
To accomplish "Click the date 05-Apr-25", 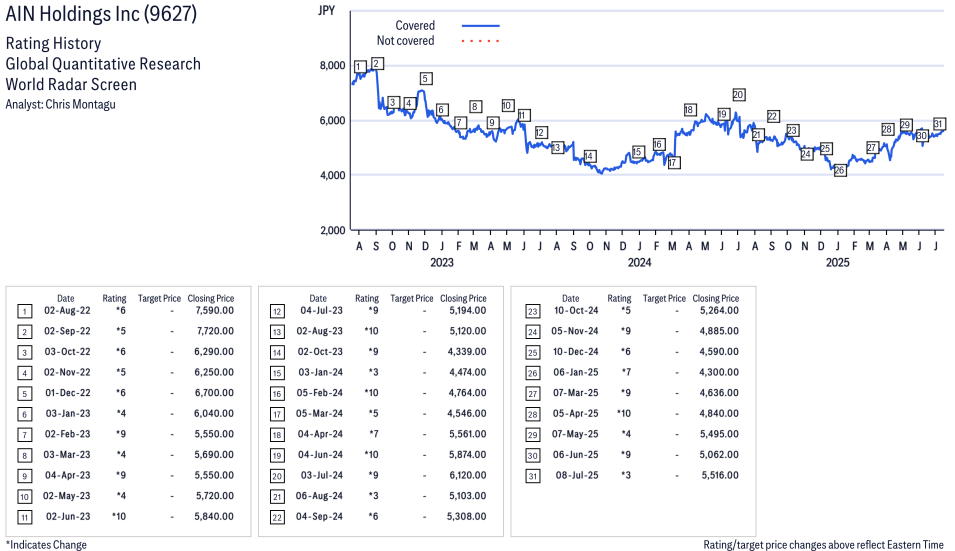I will point(576,413).
